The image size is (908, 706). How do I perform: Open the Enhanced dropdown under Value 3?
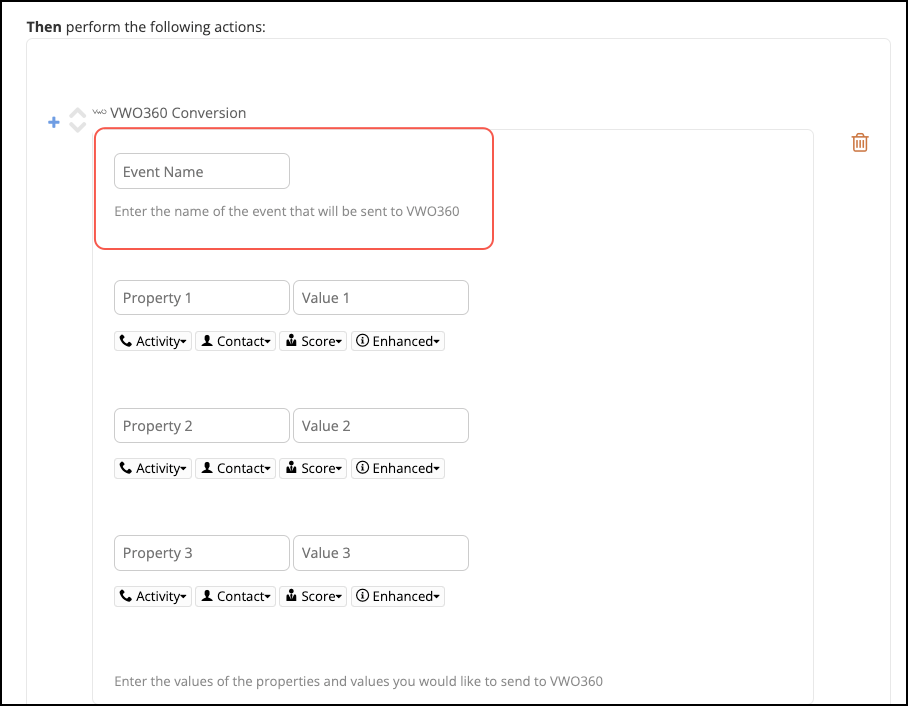397,596
